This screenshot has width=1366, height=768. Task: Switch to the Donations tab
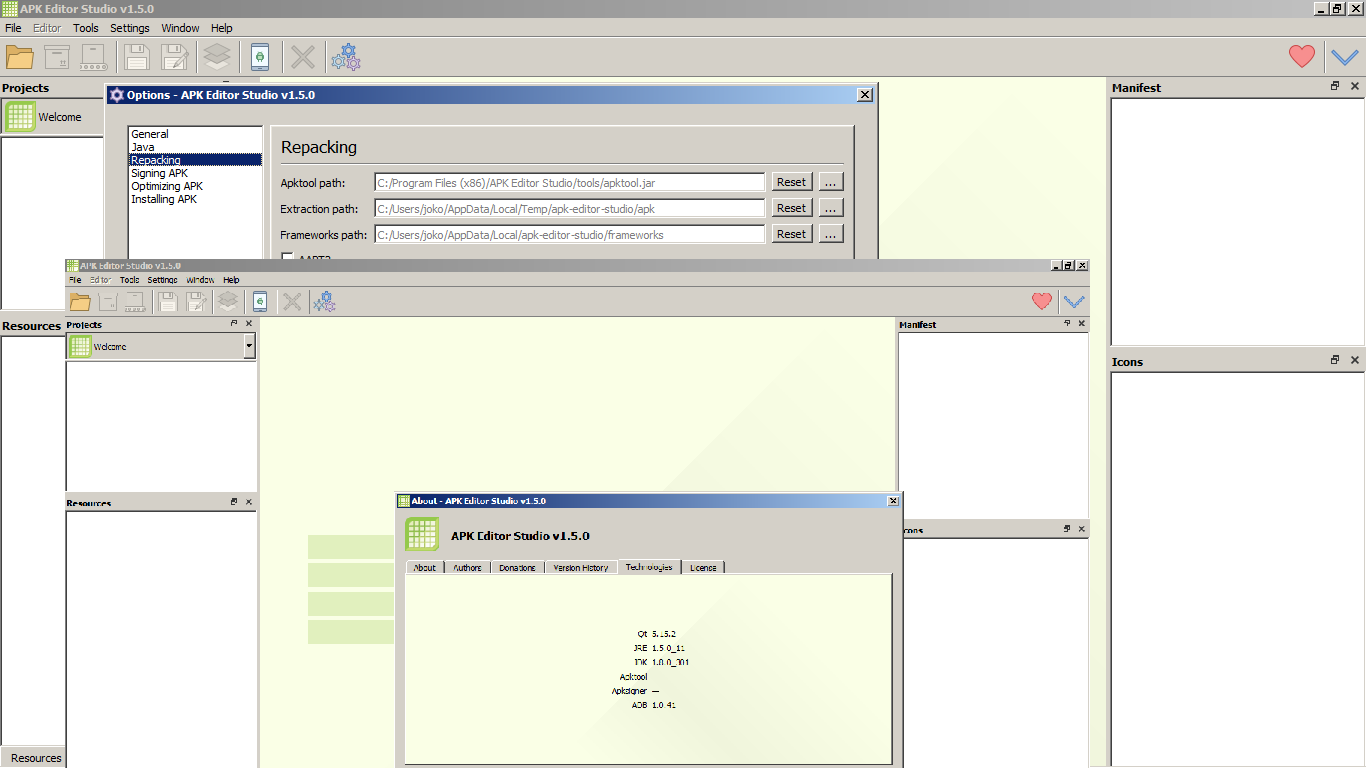(x=517, y=567)
